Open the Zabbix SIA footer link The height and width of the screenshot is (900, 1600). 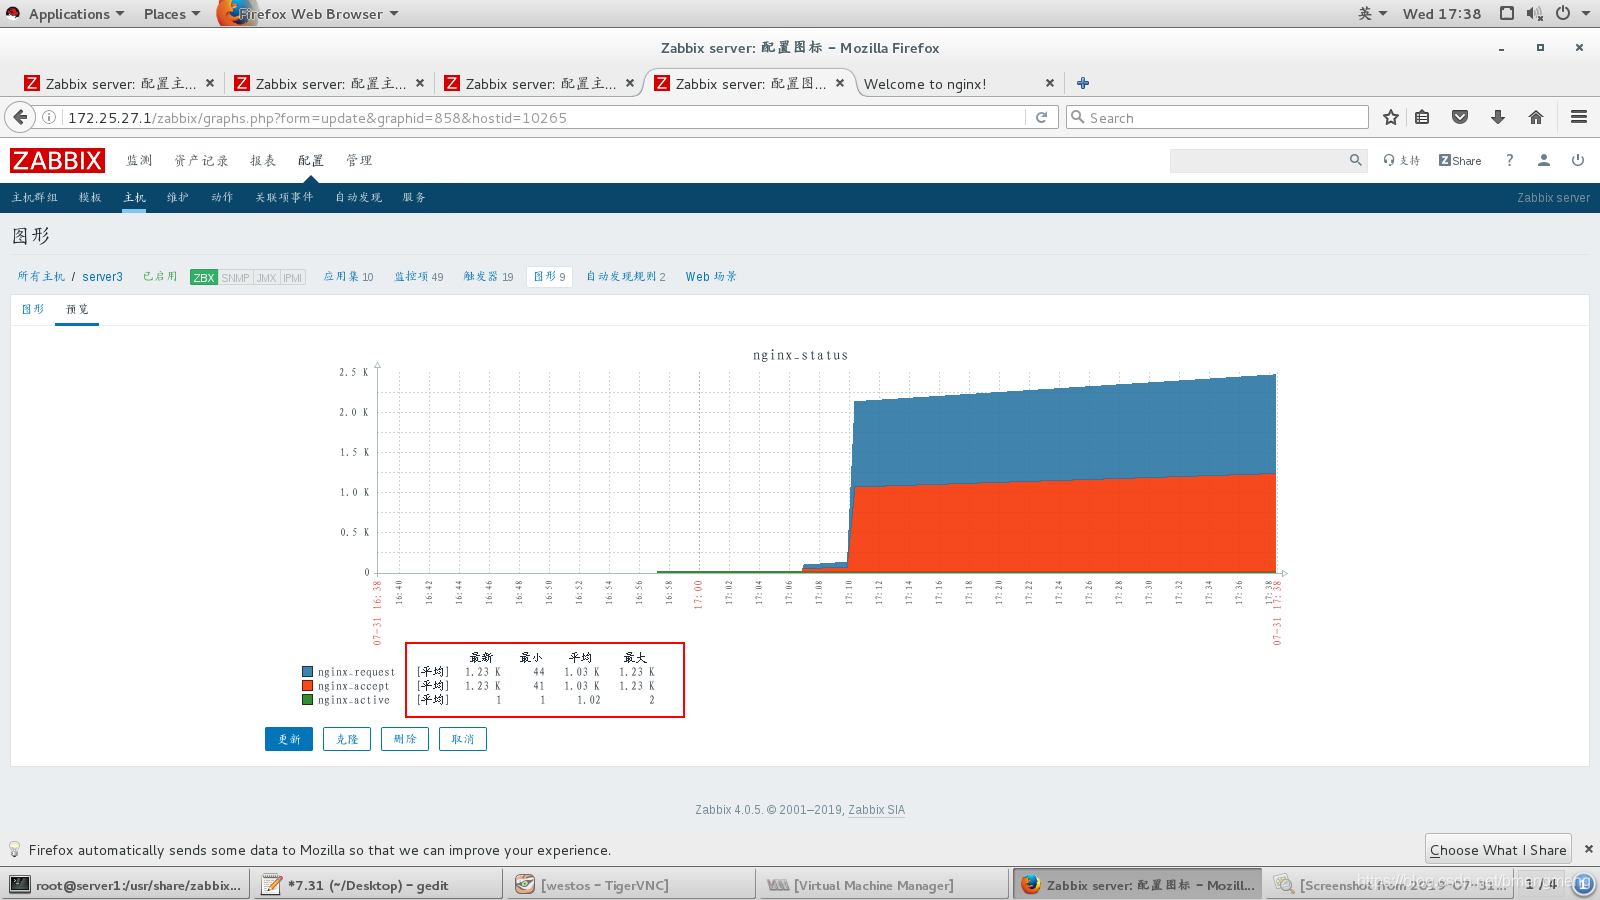pos(876,810)
